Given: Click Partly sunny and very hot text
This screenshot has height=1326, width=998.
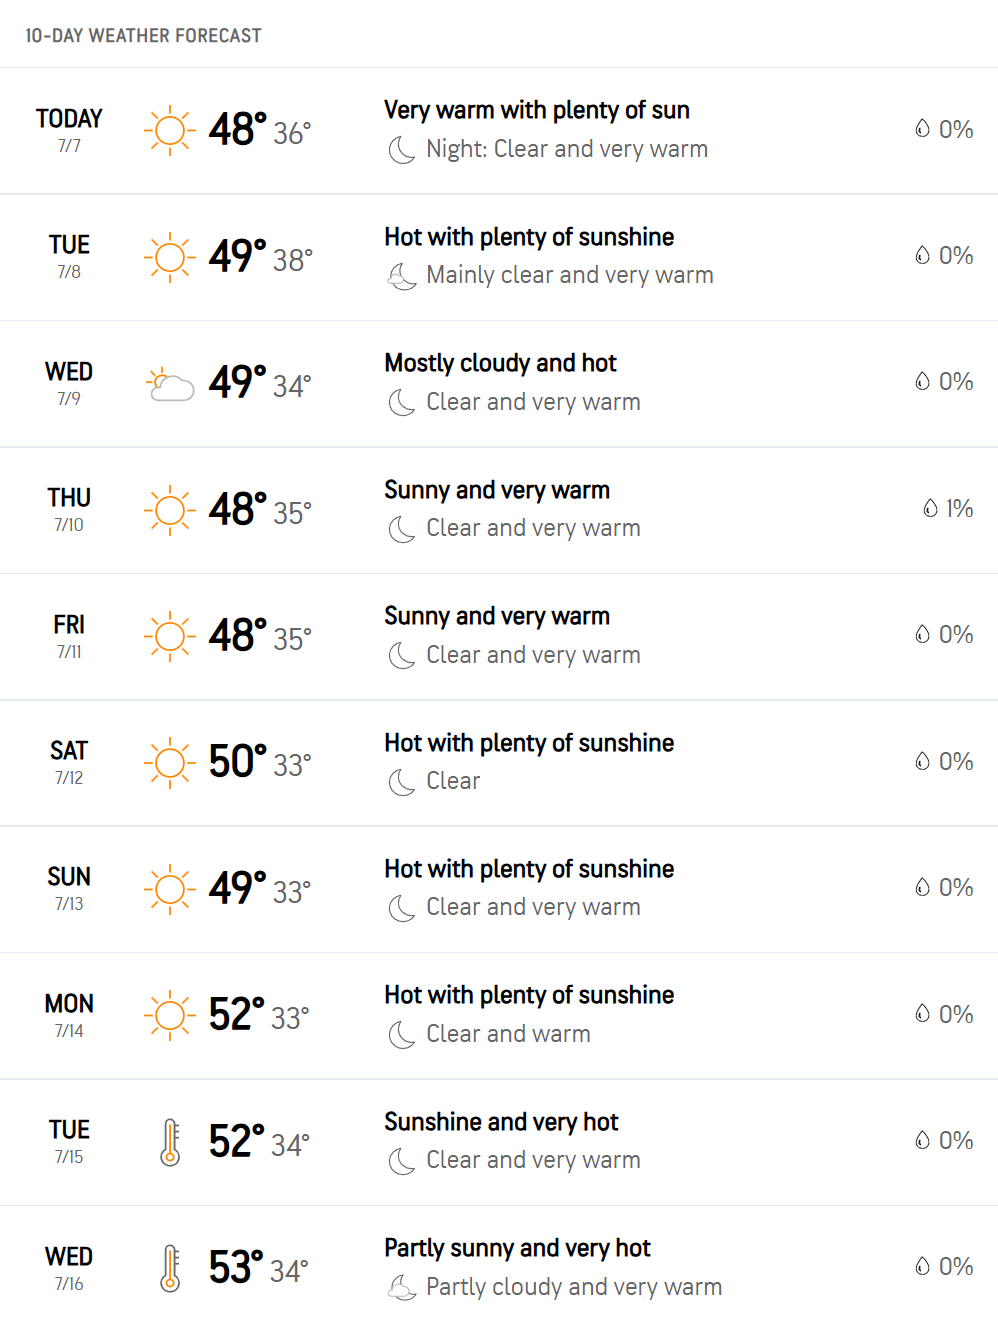Looking at the screenshot, I should pos(517,1248).
